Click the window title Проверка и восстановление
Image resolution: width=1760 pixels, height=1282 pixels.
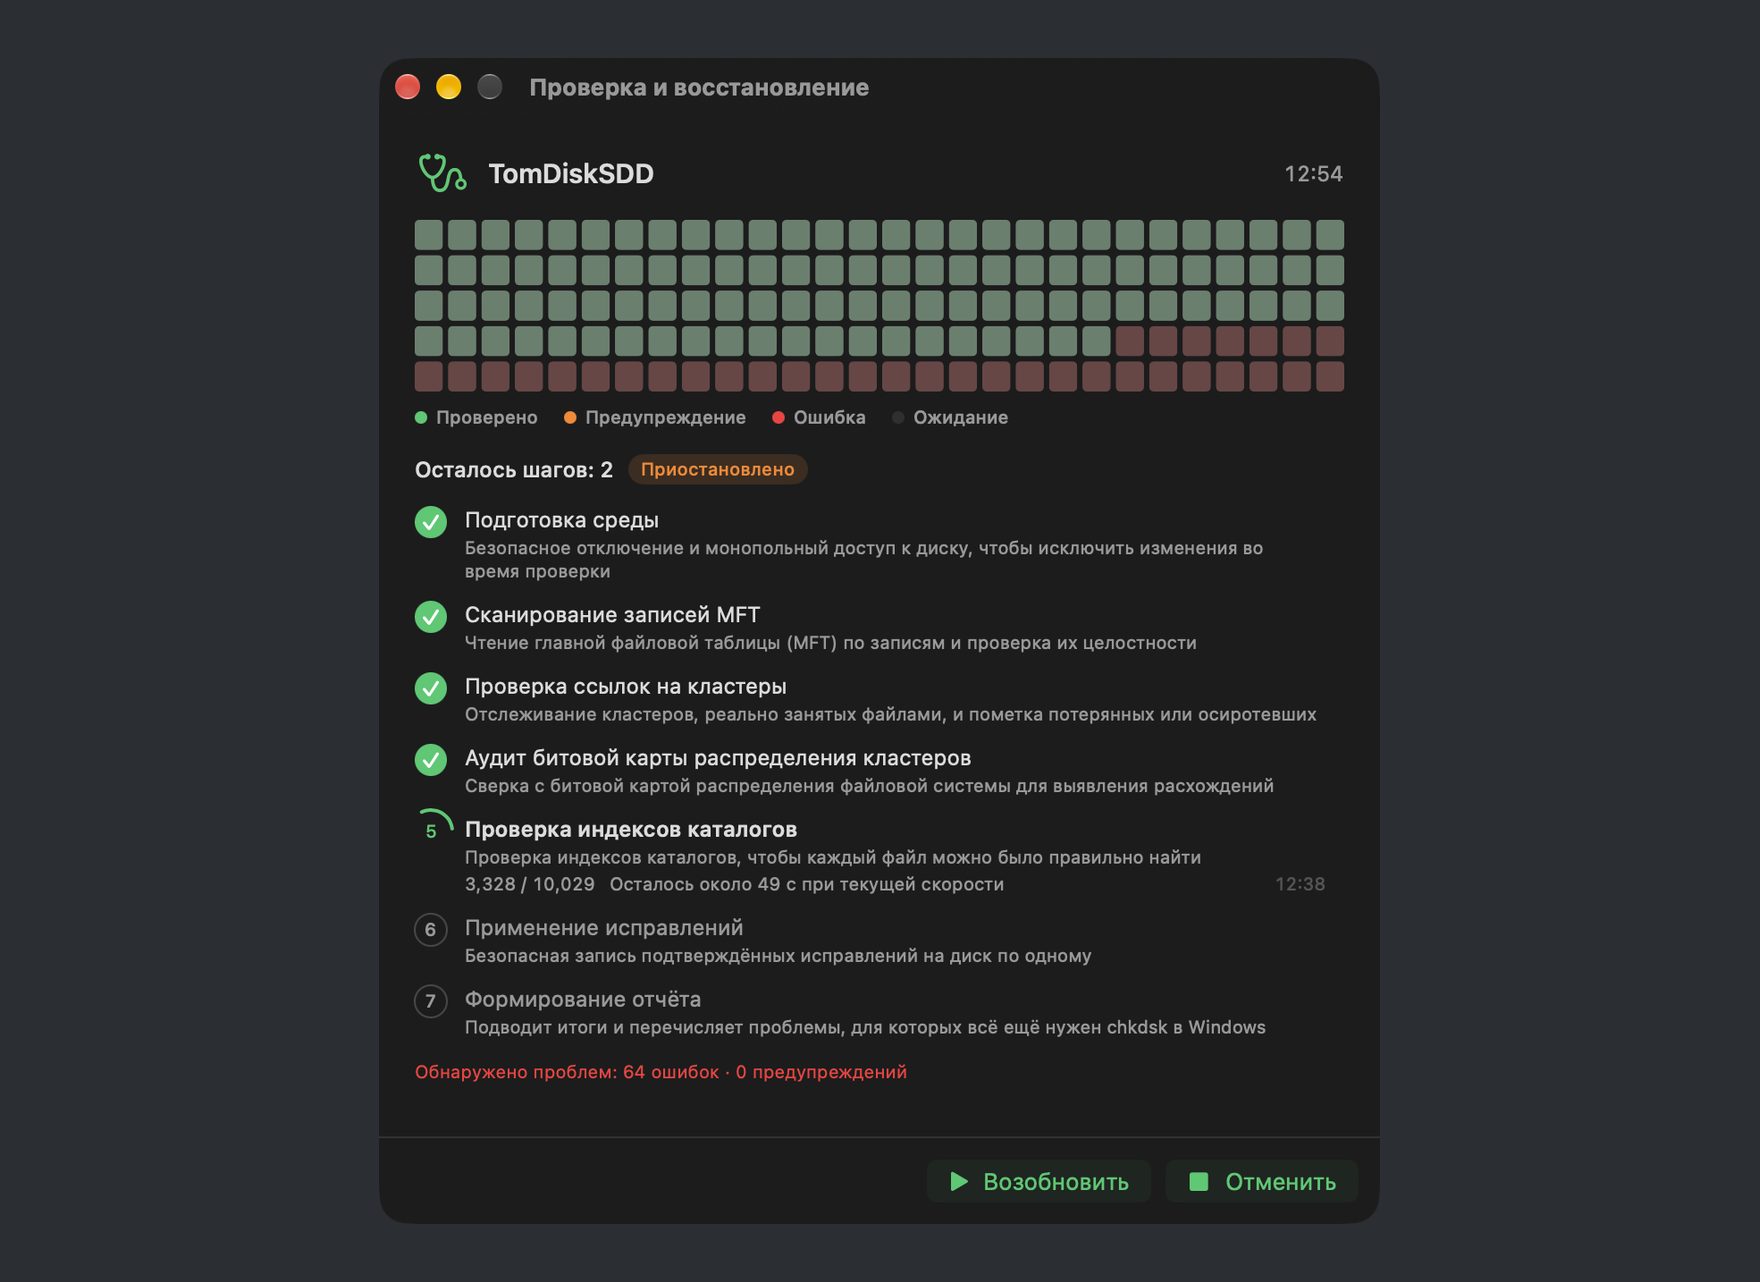699,88
